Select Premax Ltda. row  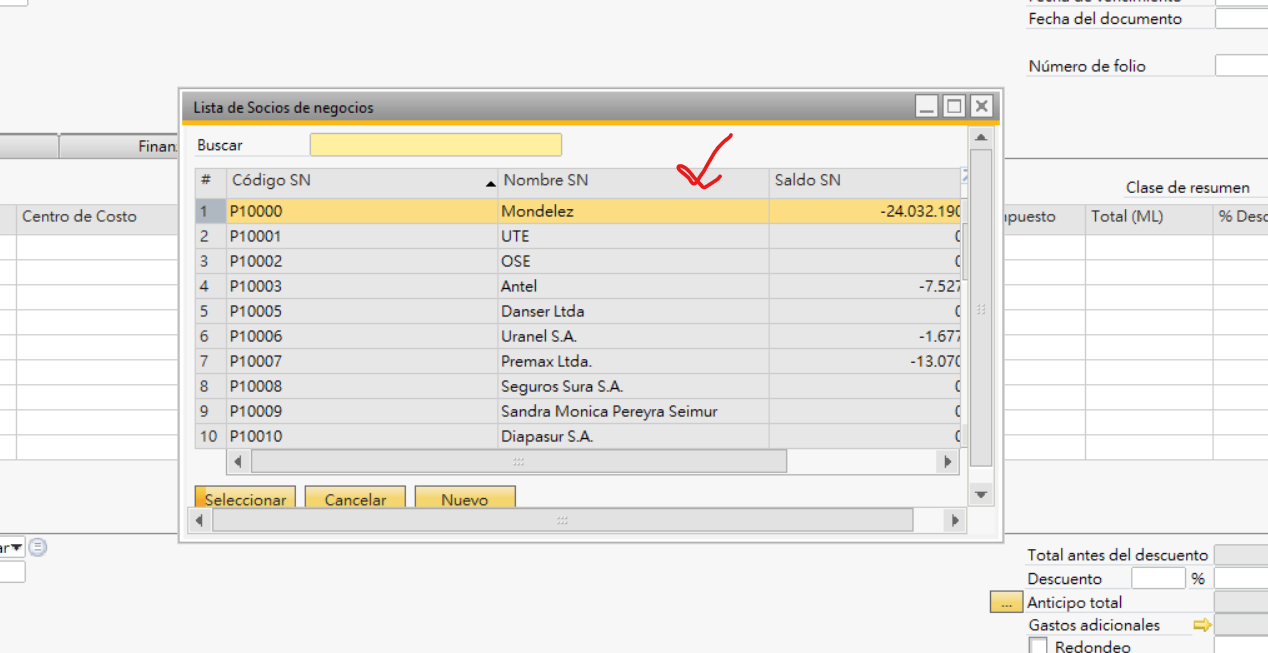[578, 361]
